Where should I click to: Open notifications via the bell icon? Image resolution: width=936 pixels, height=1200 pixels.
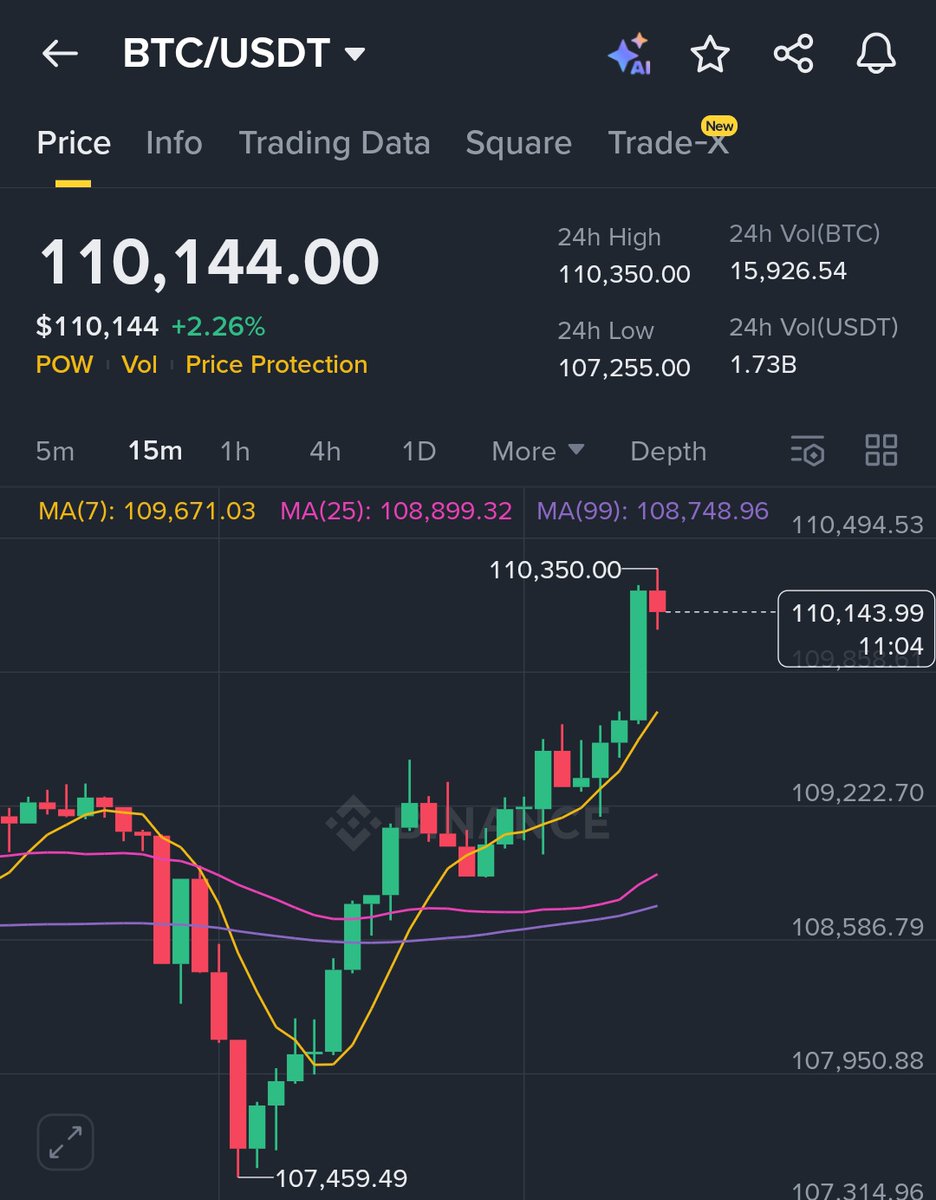(x=876, y=55)
